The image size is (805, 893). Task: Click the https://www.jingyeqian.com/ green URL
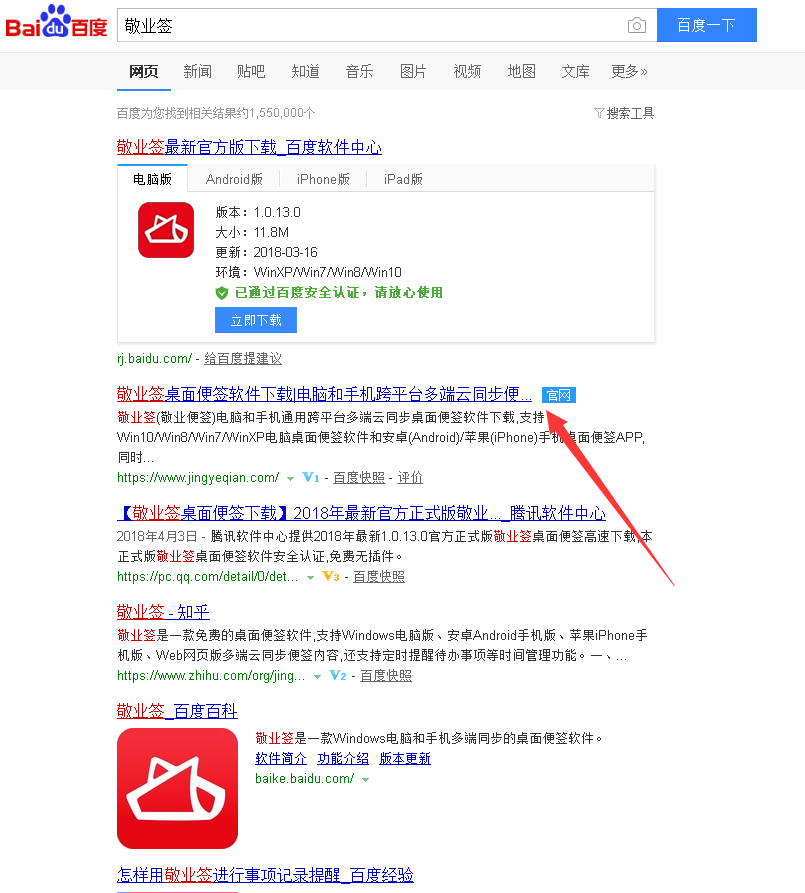tap(198, 477)
